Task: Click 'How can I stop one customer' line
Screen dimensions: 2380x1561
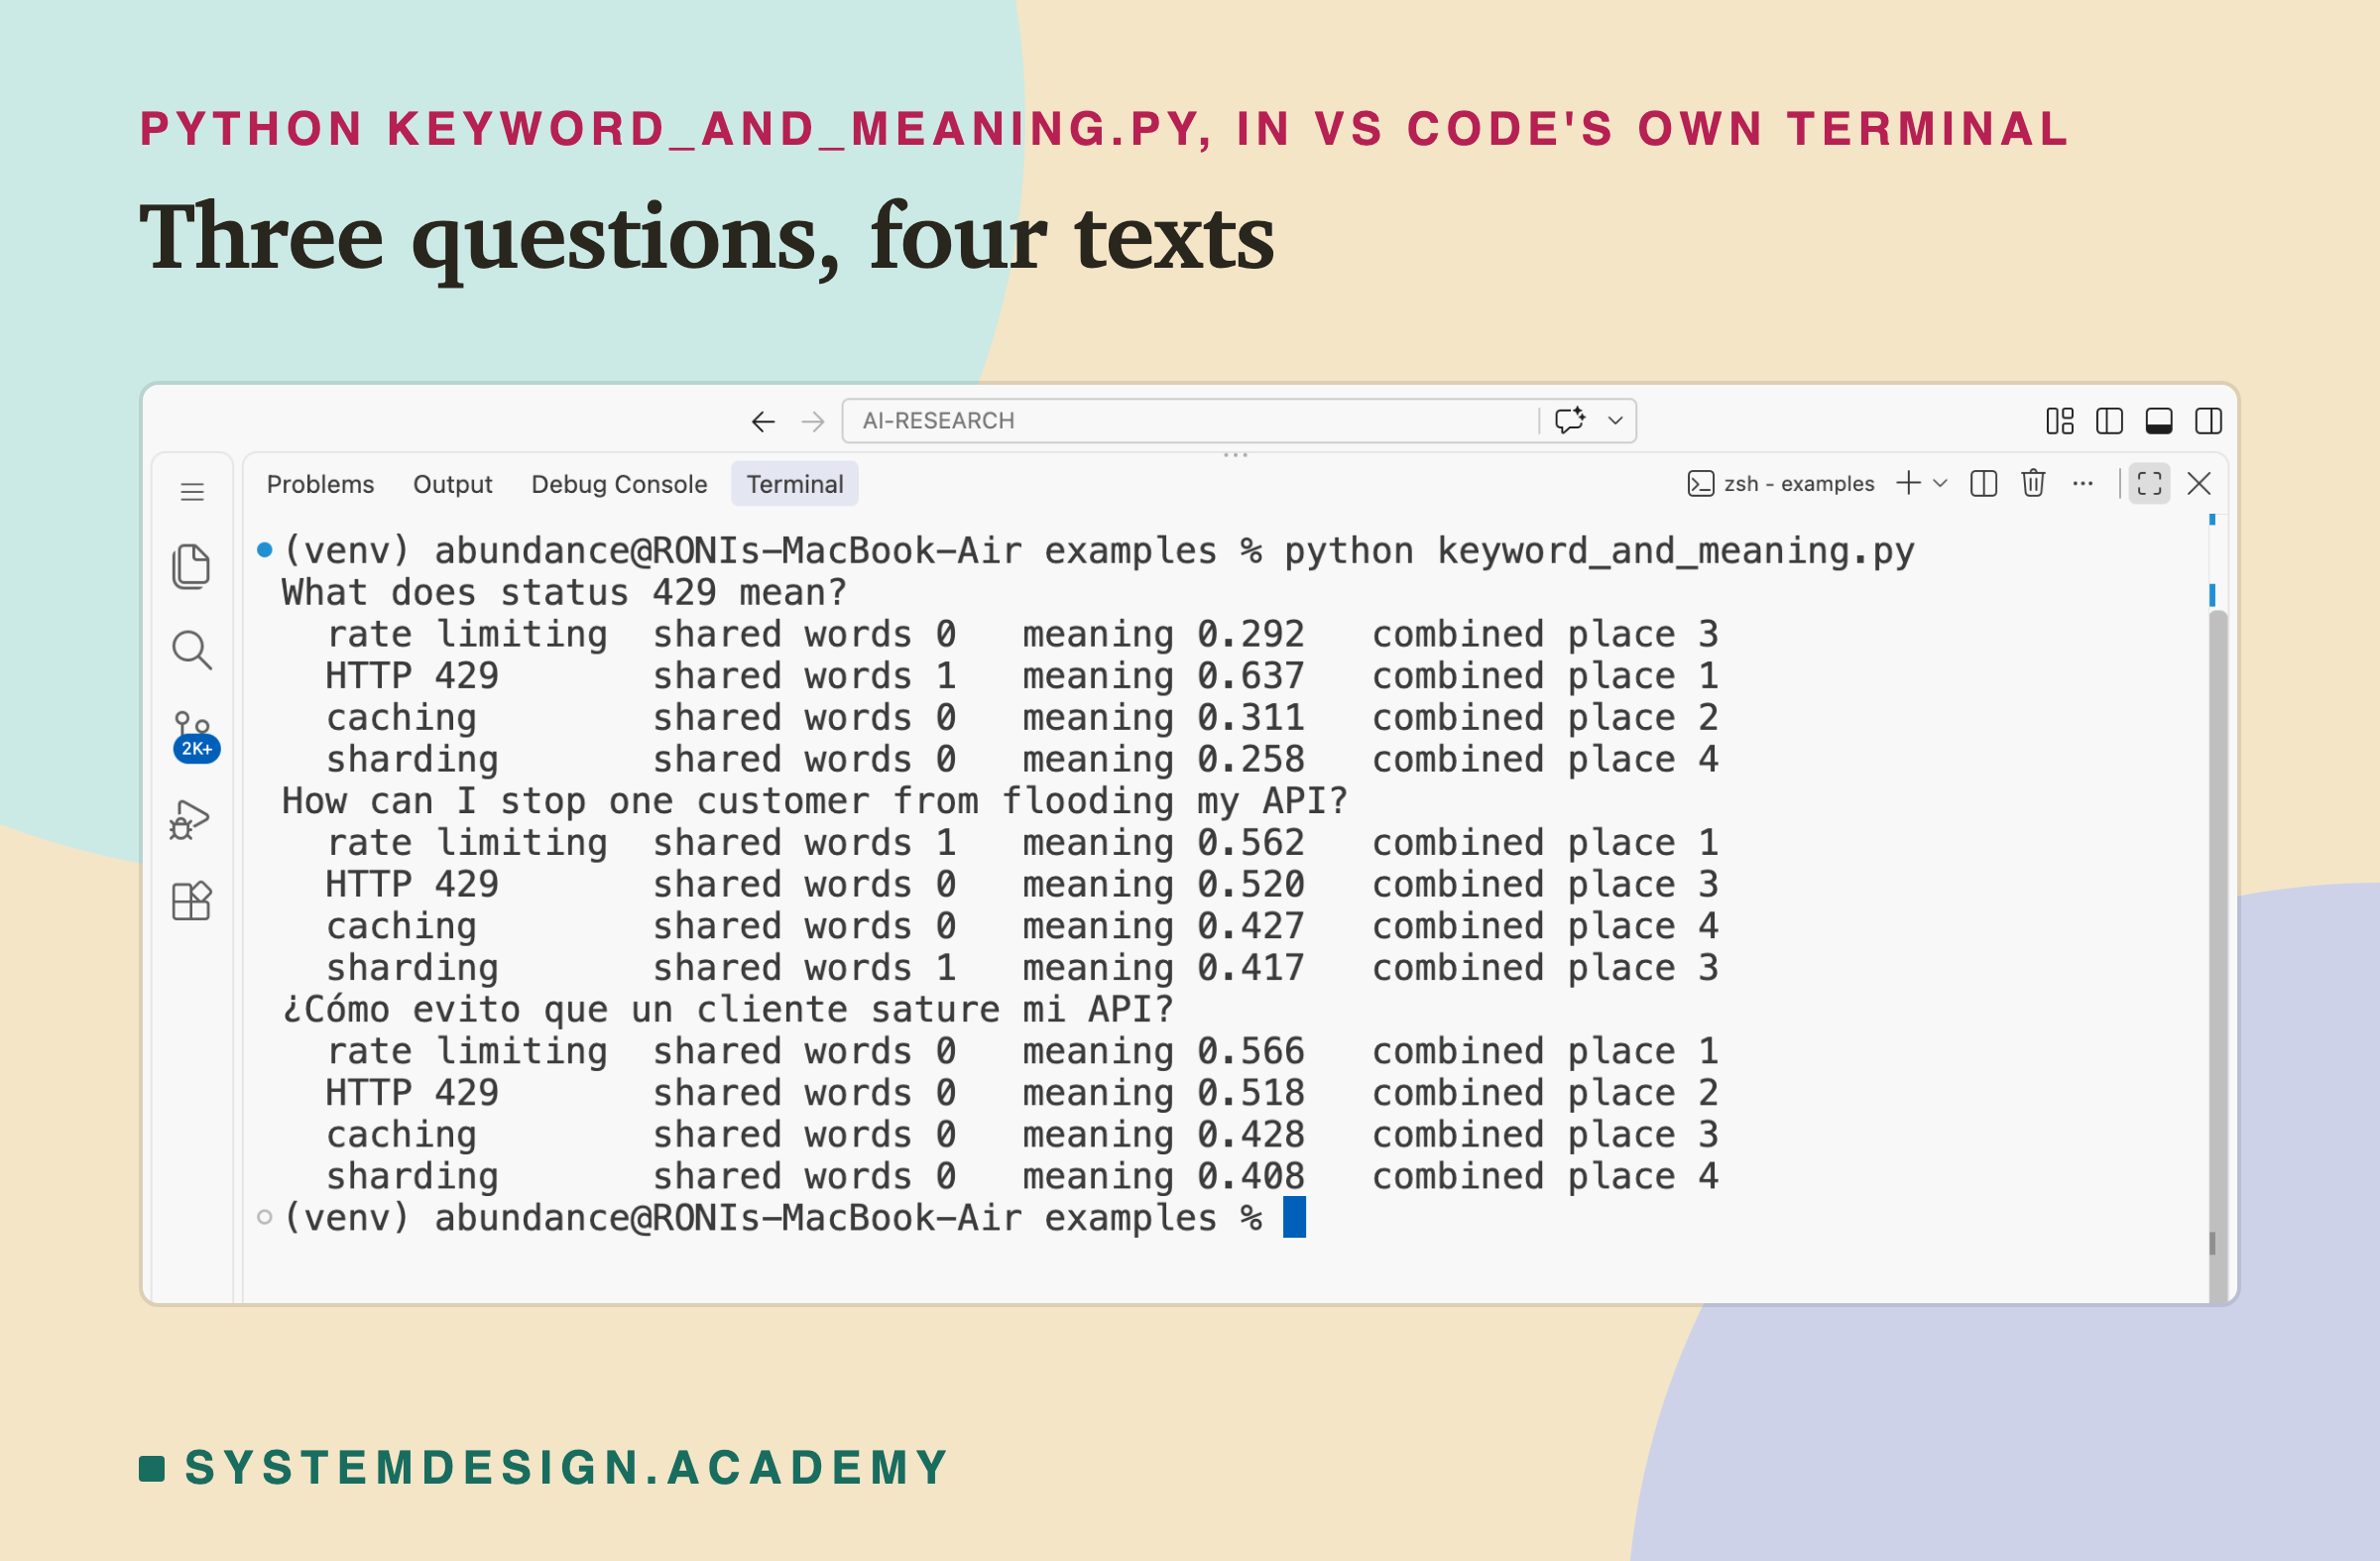Action: click(x=814, y=800)
